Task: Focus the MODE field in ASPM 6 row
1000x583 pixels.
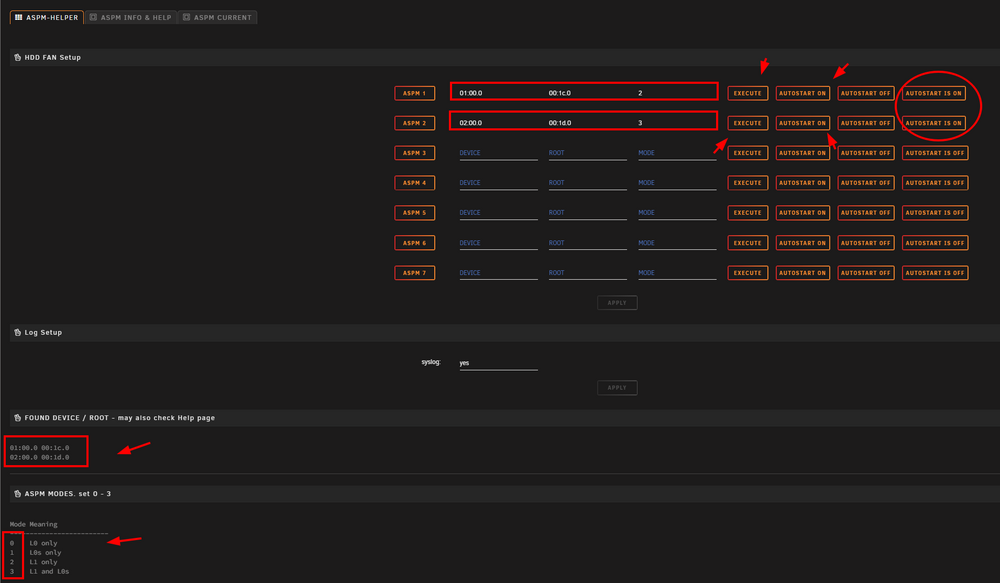Action: 677,243
